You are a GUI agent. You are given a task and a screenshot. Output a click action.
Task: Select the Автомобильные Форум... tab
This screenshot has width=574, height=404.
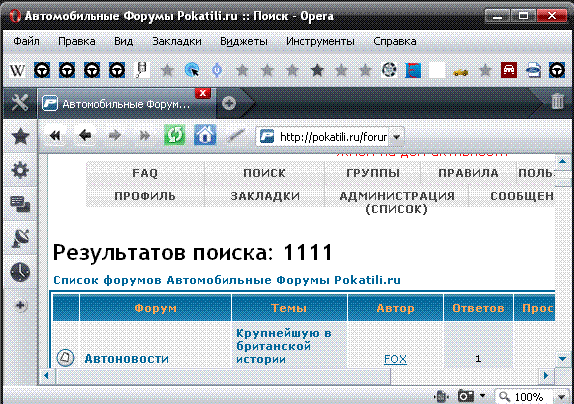[126, 104]
